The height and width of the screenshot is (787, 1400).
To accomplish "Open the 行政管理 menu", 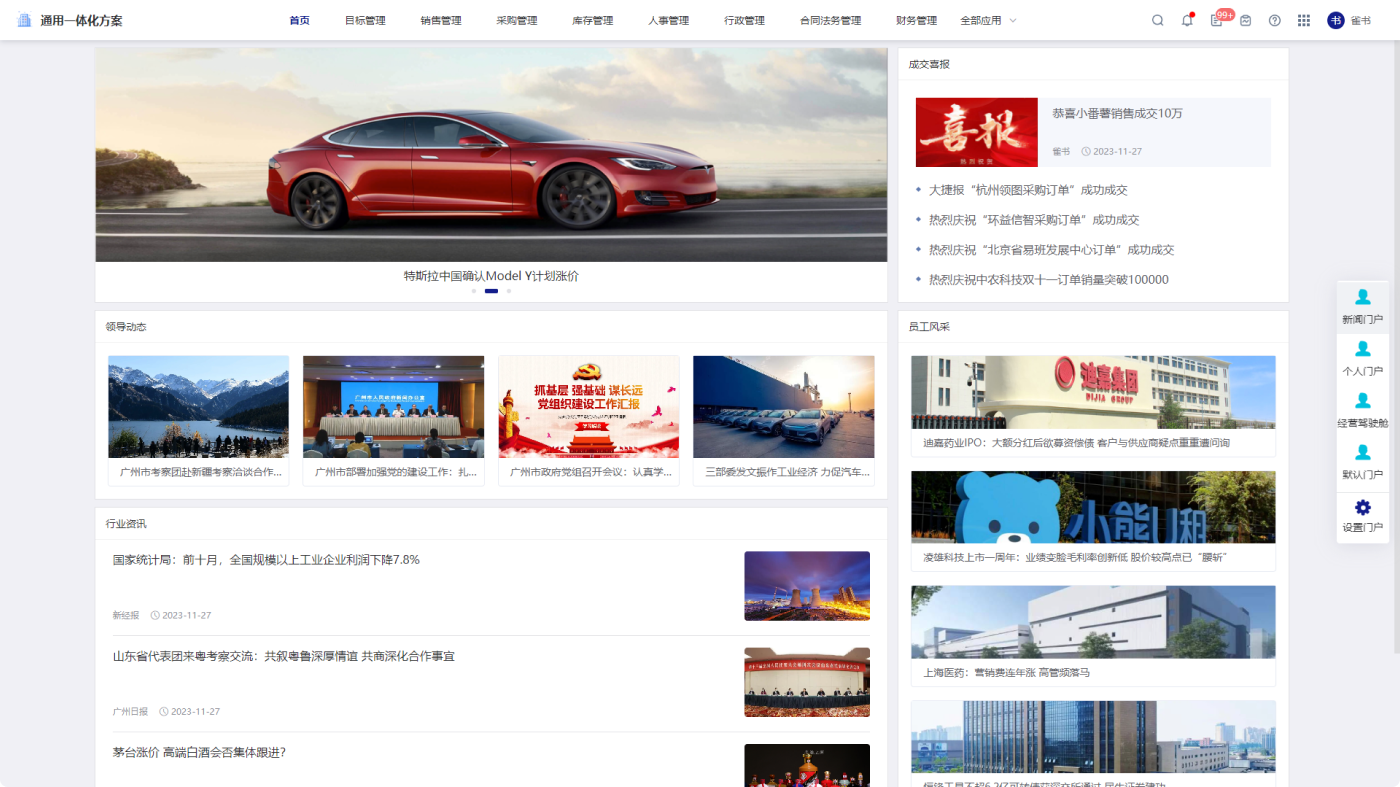I will click(745, 20).
